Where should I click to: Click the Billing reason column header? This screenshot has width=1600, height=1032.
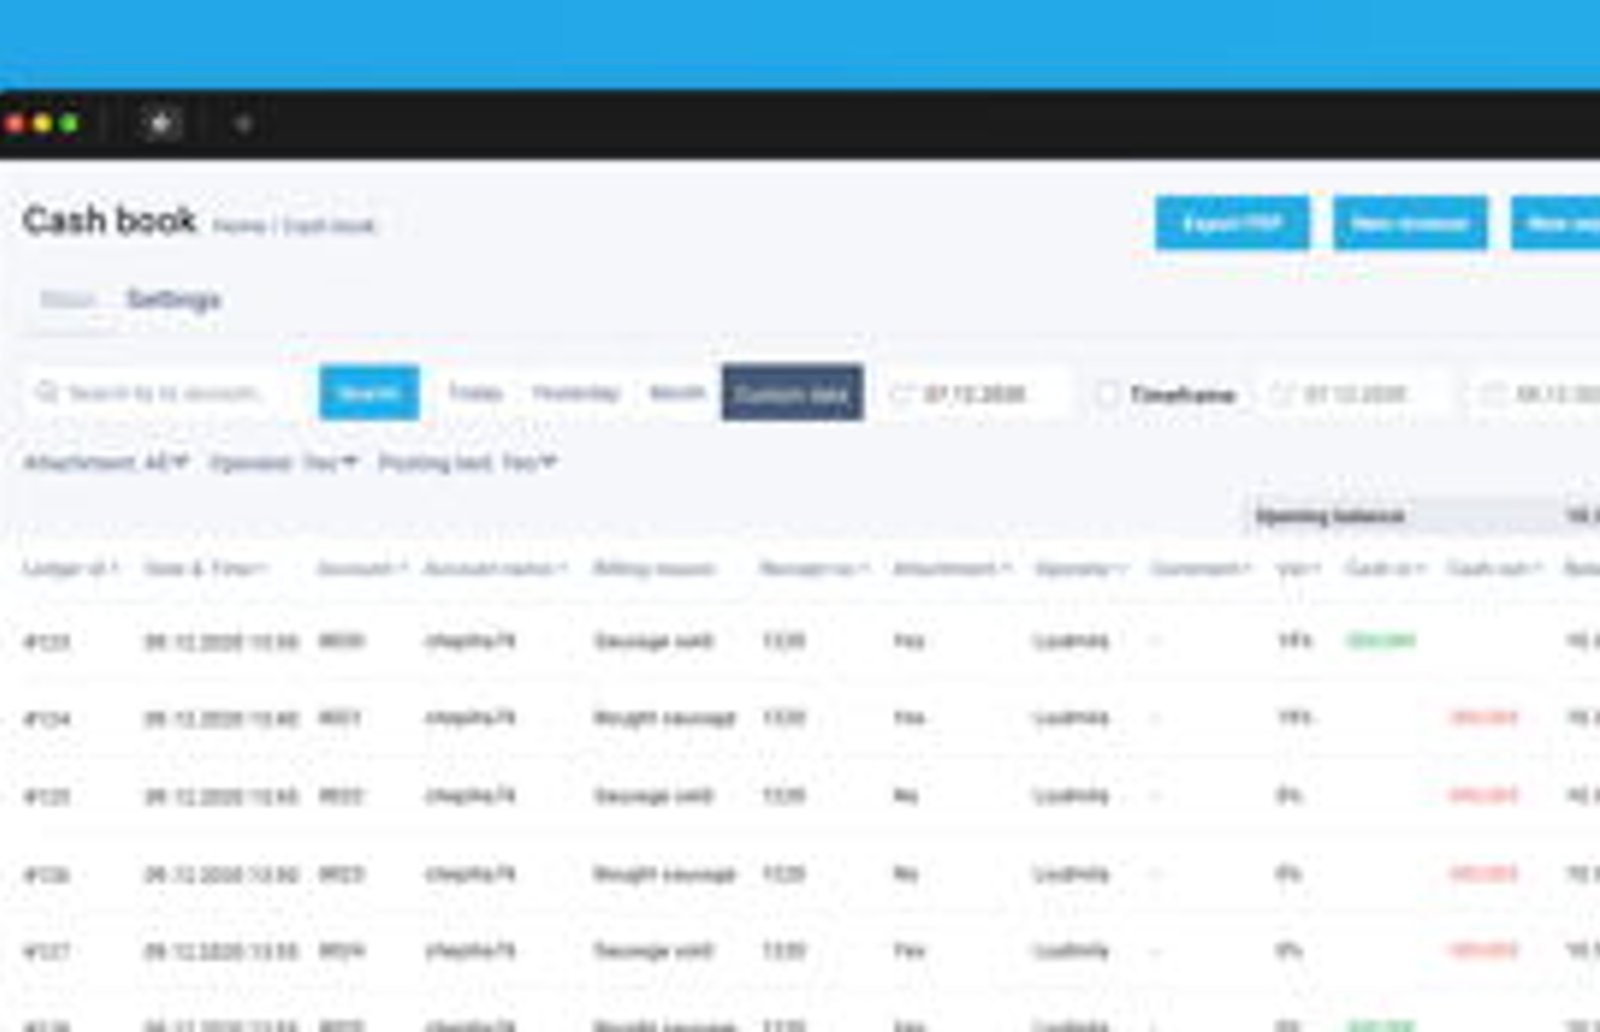pos(654,568)
